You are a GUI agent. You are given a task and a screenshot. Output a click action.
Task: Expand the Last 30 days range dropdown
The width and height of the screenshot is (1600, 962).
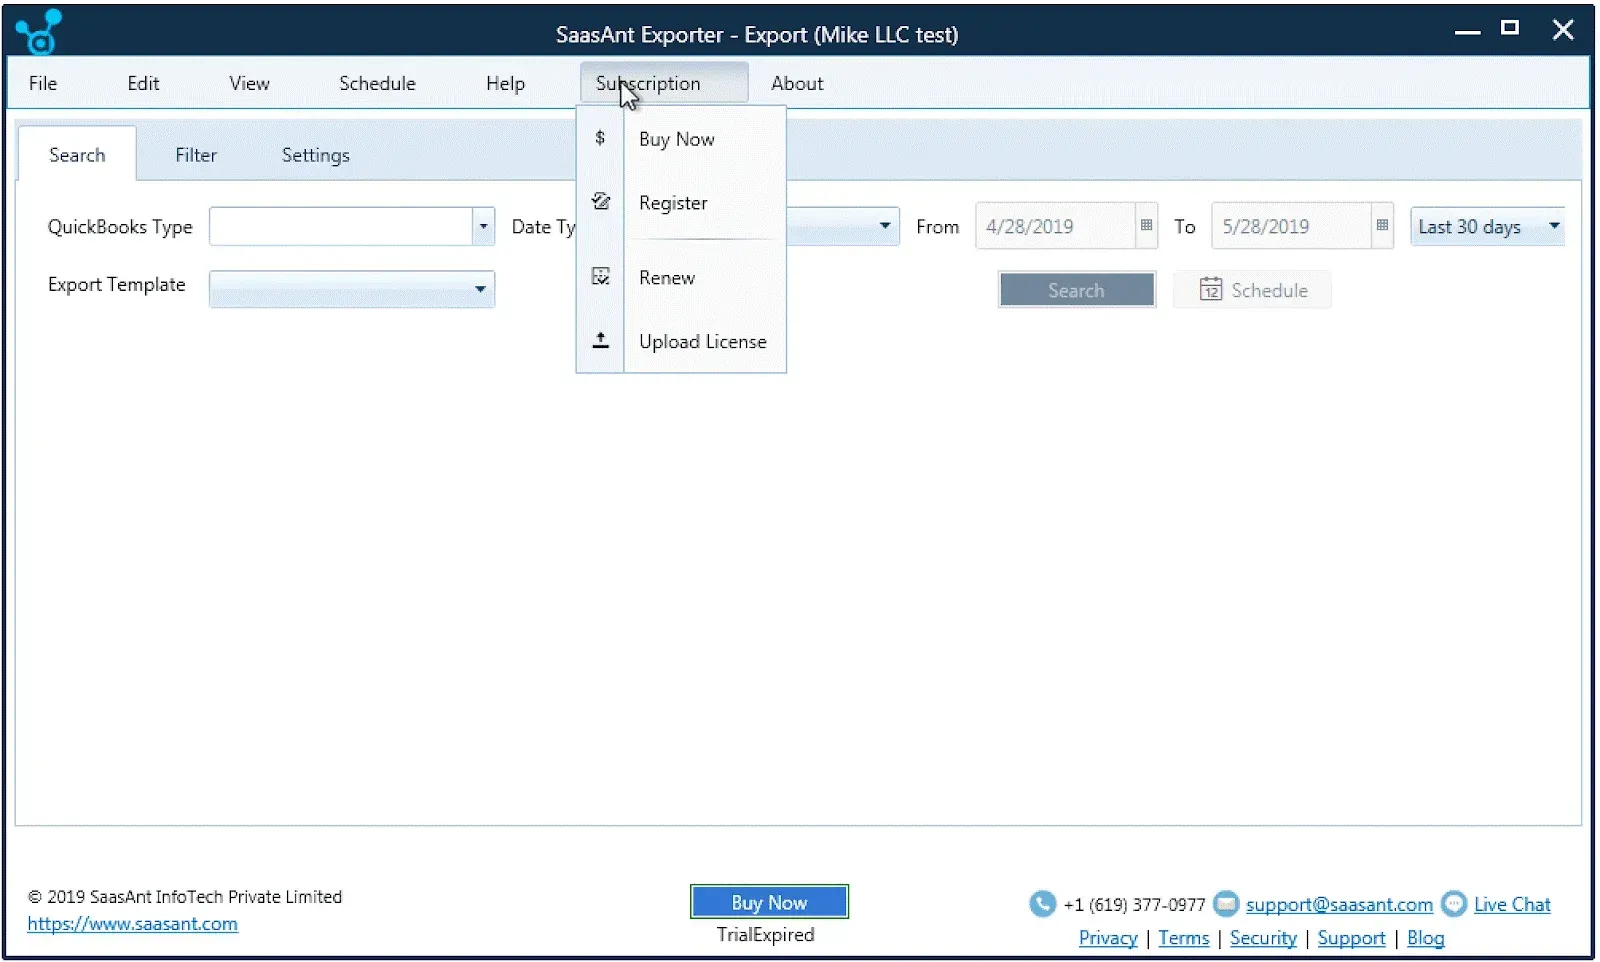1487,226
